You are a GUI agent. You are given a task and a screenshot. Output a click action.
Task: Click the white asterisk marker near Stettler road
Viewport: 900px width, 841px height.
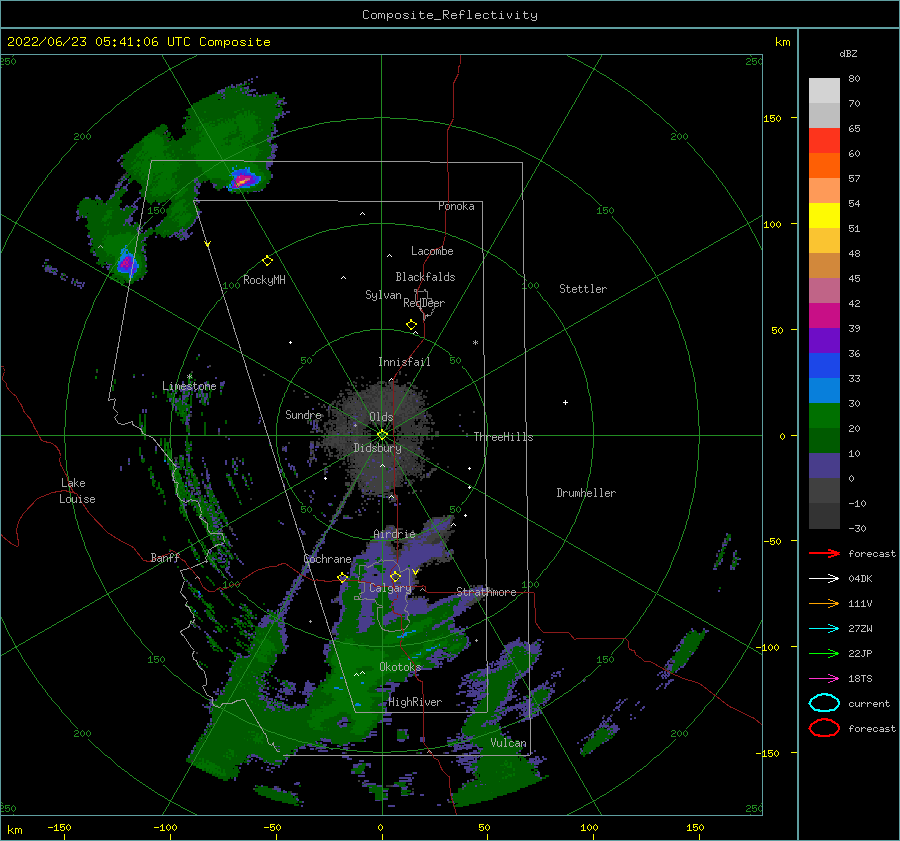[x=475, y=343]
